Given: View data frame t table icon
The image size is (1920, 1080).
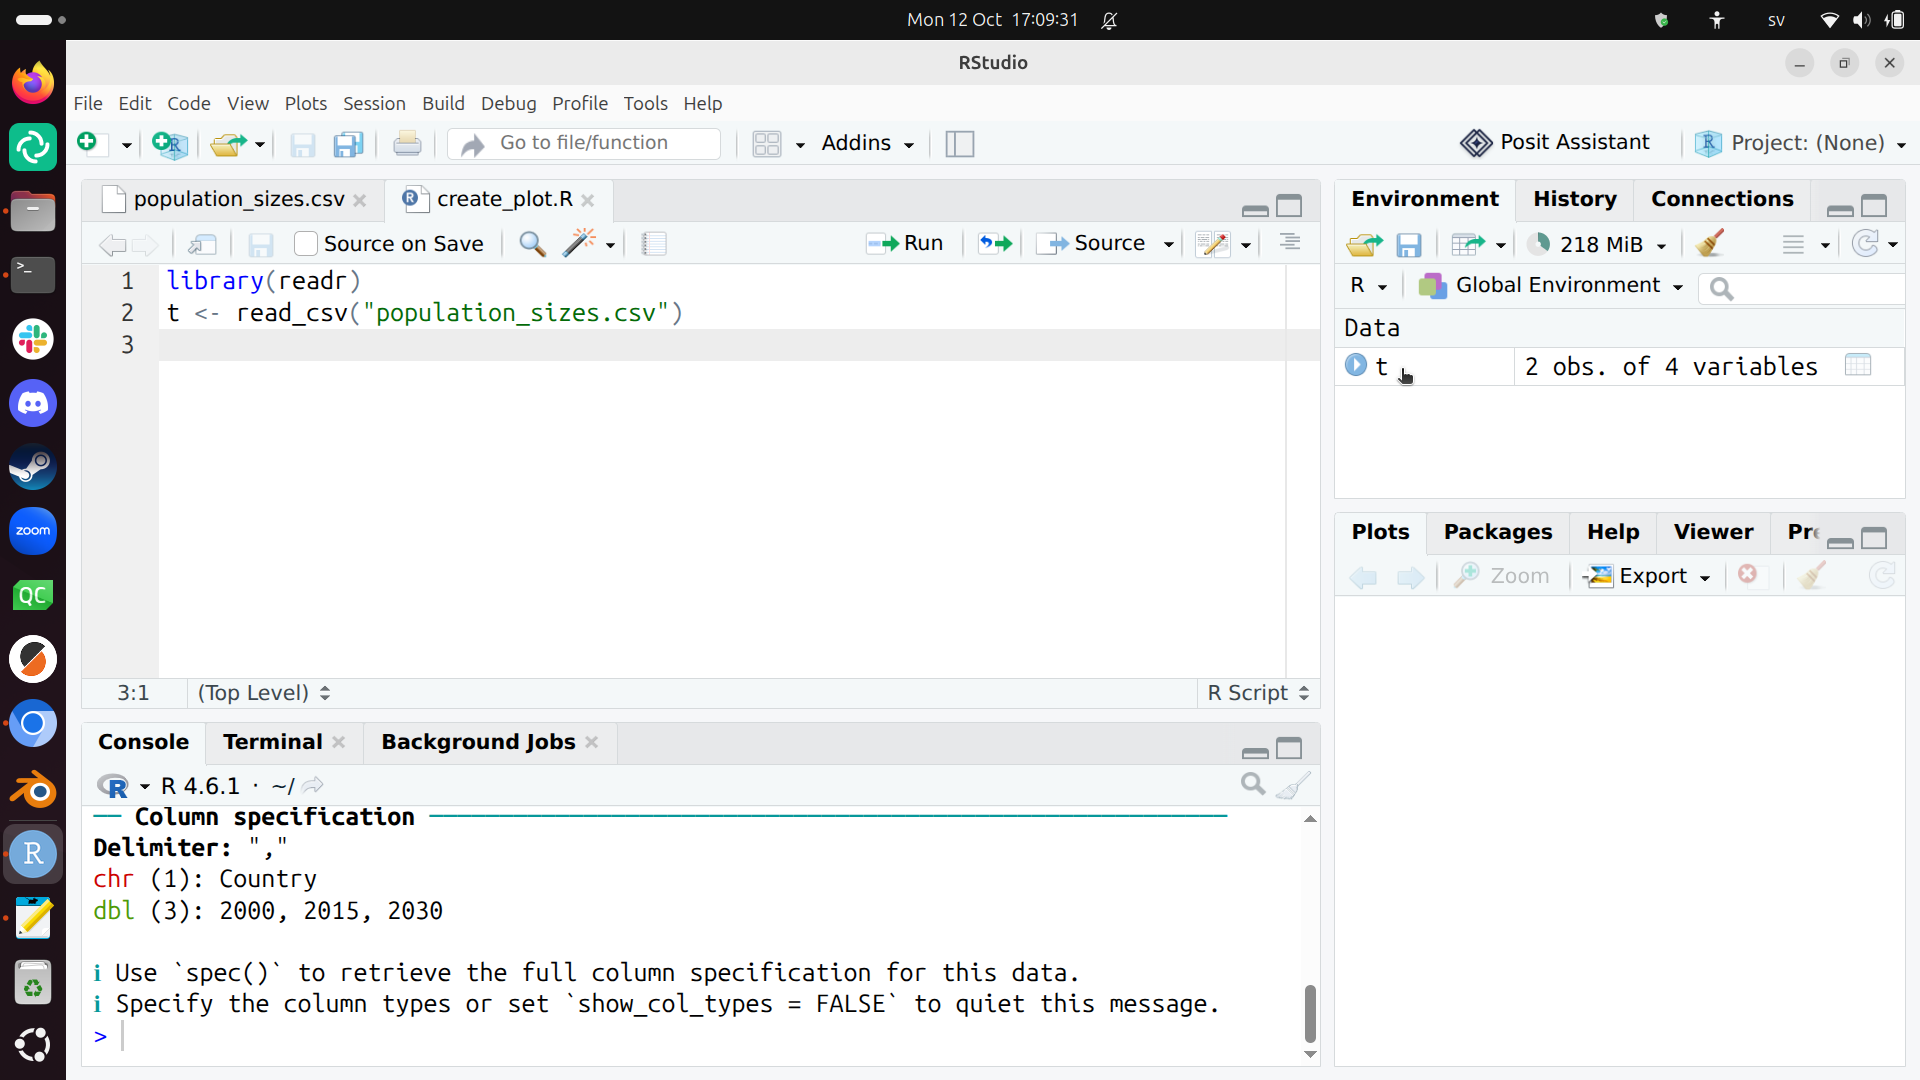Looking at the screenshot, I should [1858, 366].
